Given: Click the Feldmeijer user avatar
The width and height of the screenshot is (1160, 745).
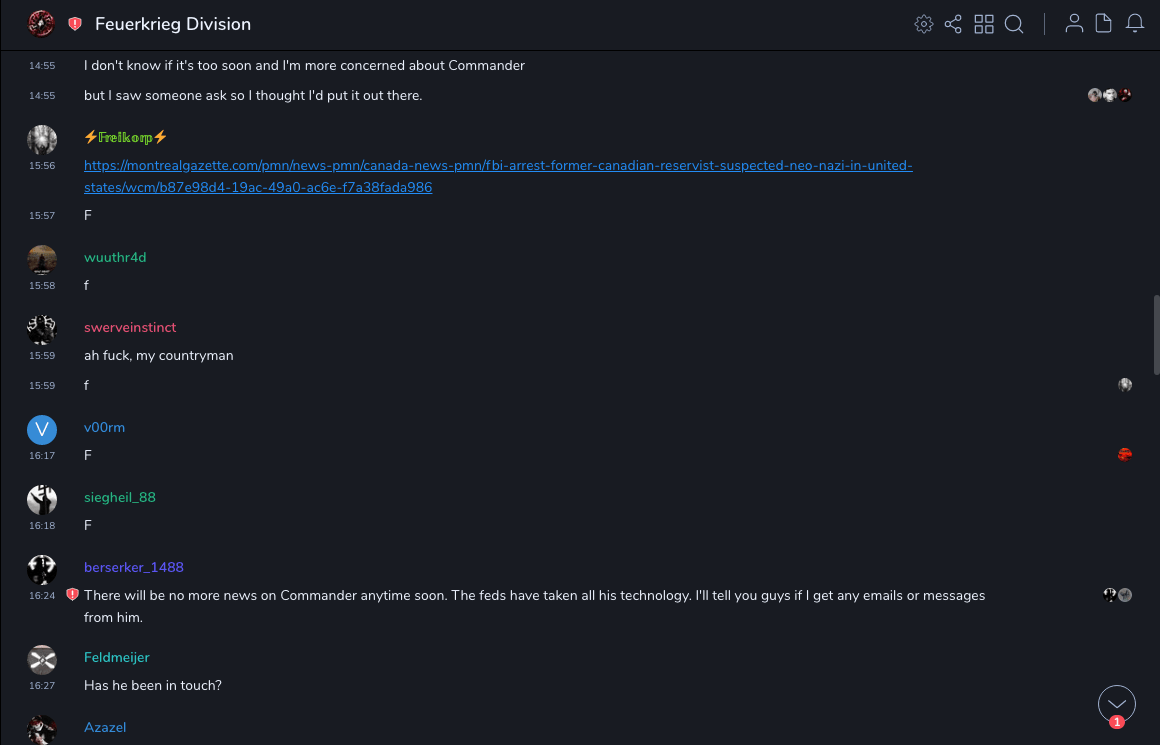Looking at the screenshot, I should pos(42,660).
